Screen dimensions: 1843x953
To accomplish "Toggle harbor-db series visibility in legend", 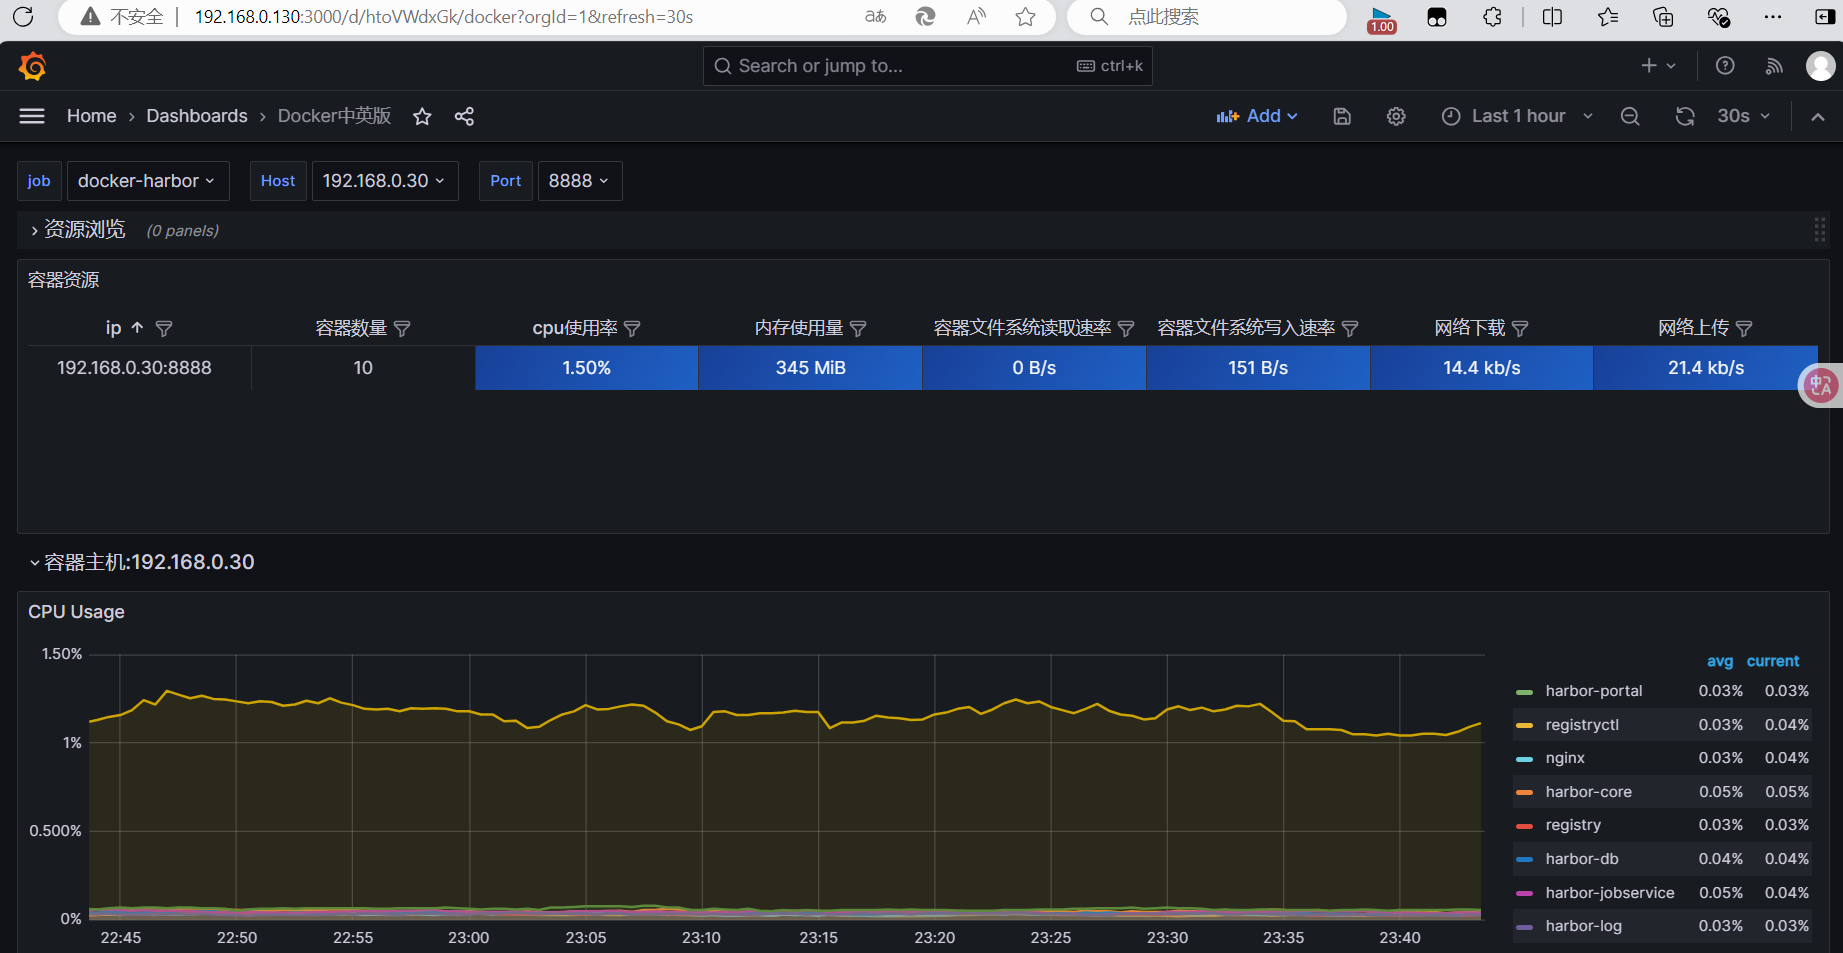I will (x=1582, y=859).
